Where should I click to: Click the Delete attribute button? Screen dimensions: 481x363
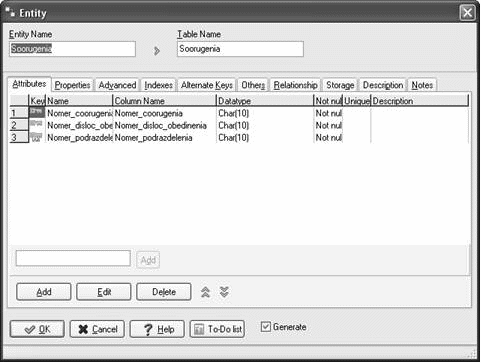pyautogui.click(x=164, y=292)
